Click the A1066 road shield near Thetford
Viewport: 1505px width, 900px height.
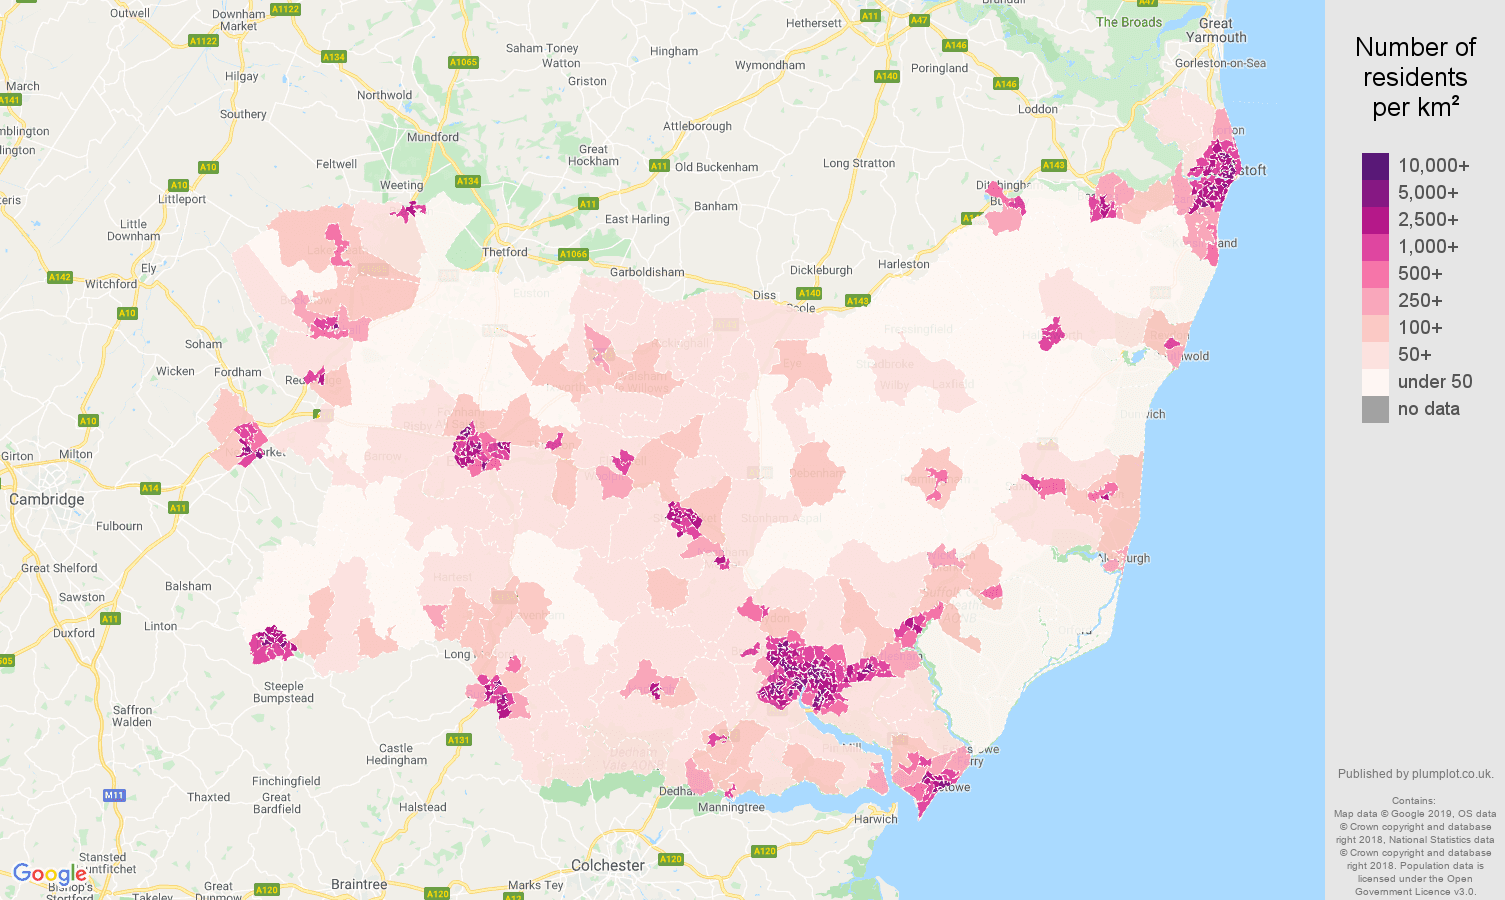click(573, 254)
